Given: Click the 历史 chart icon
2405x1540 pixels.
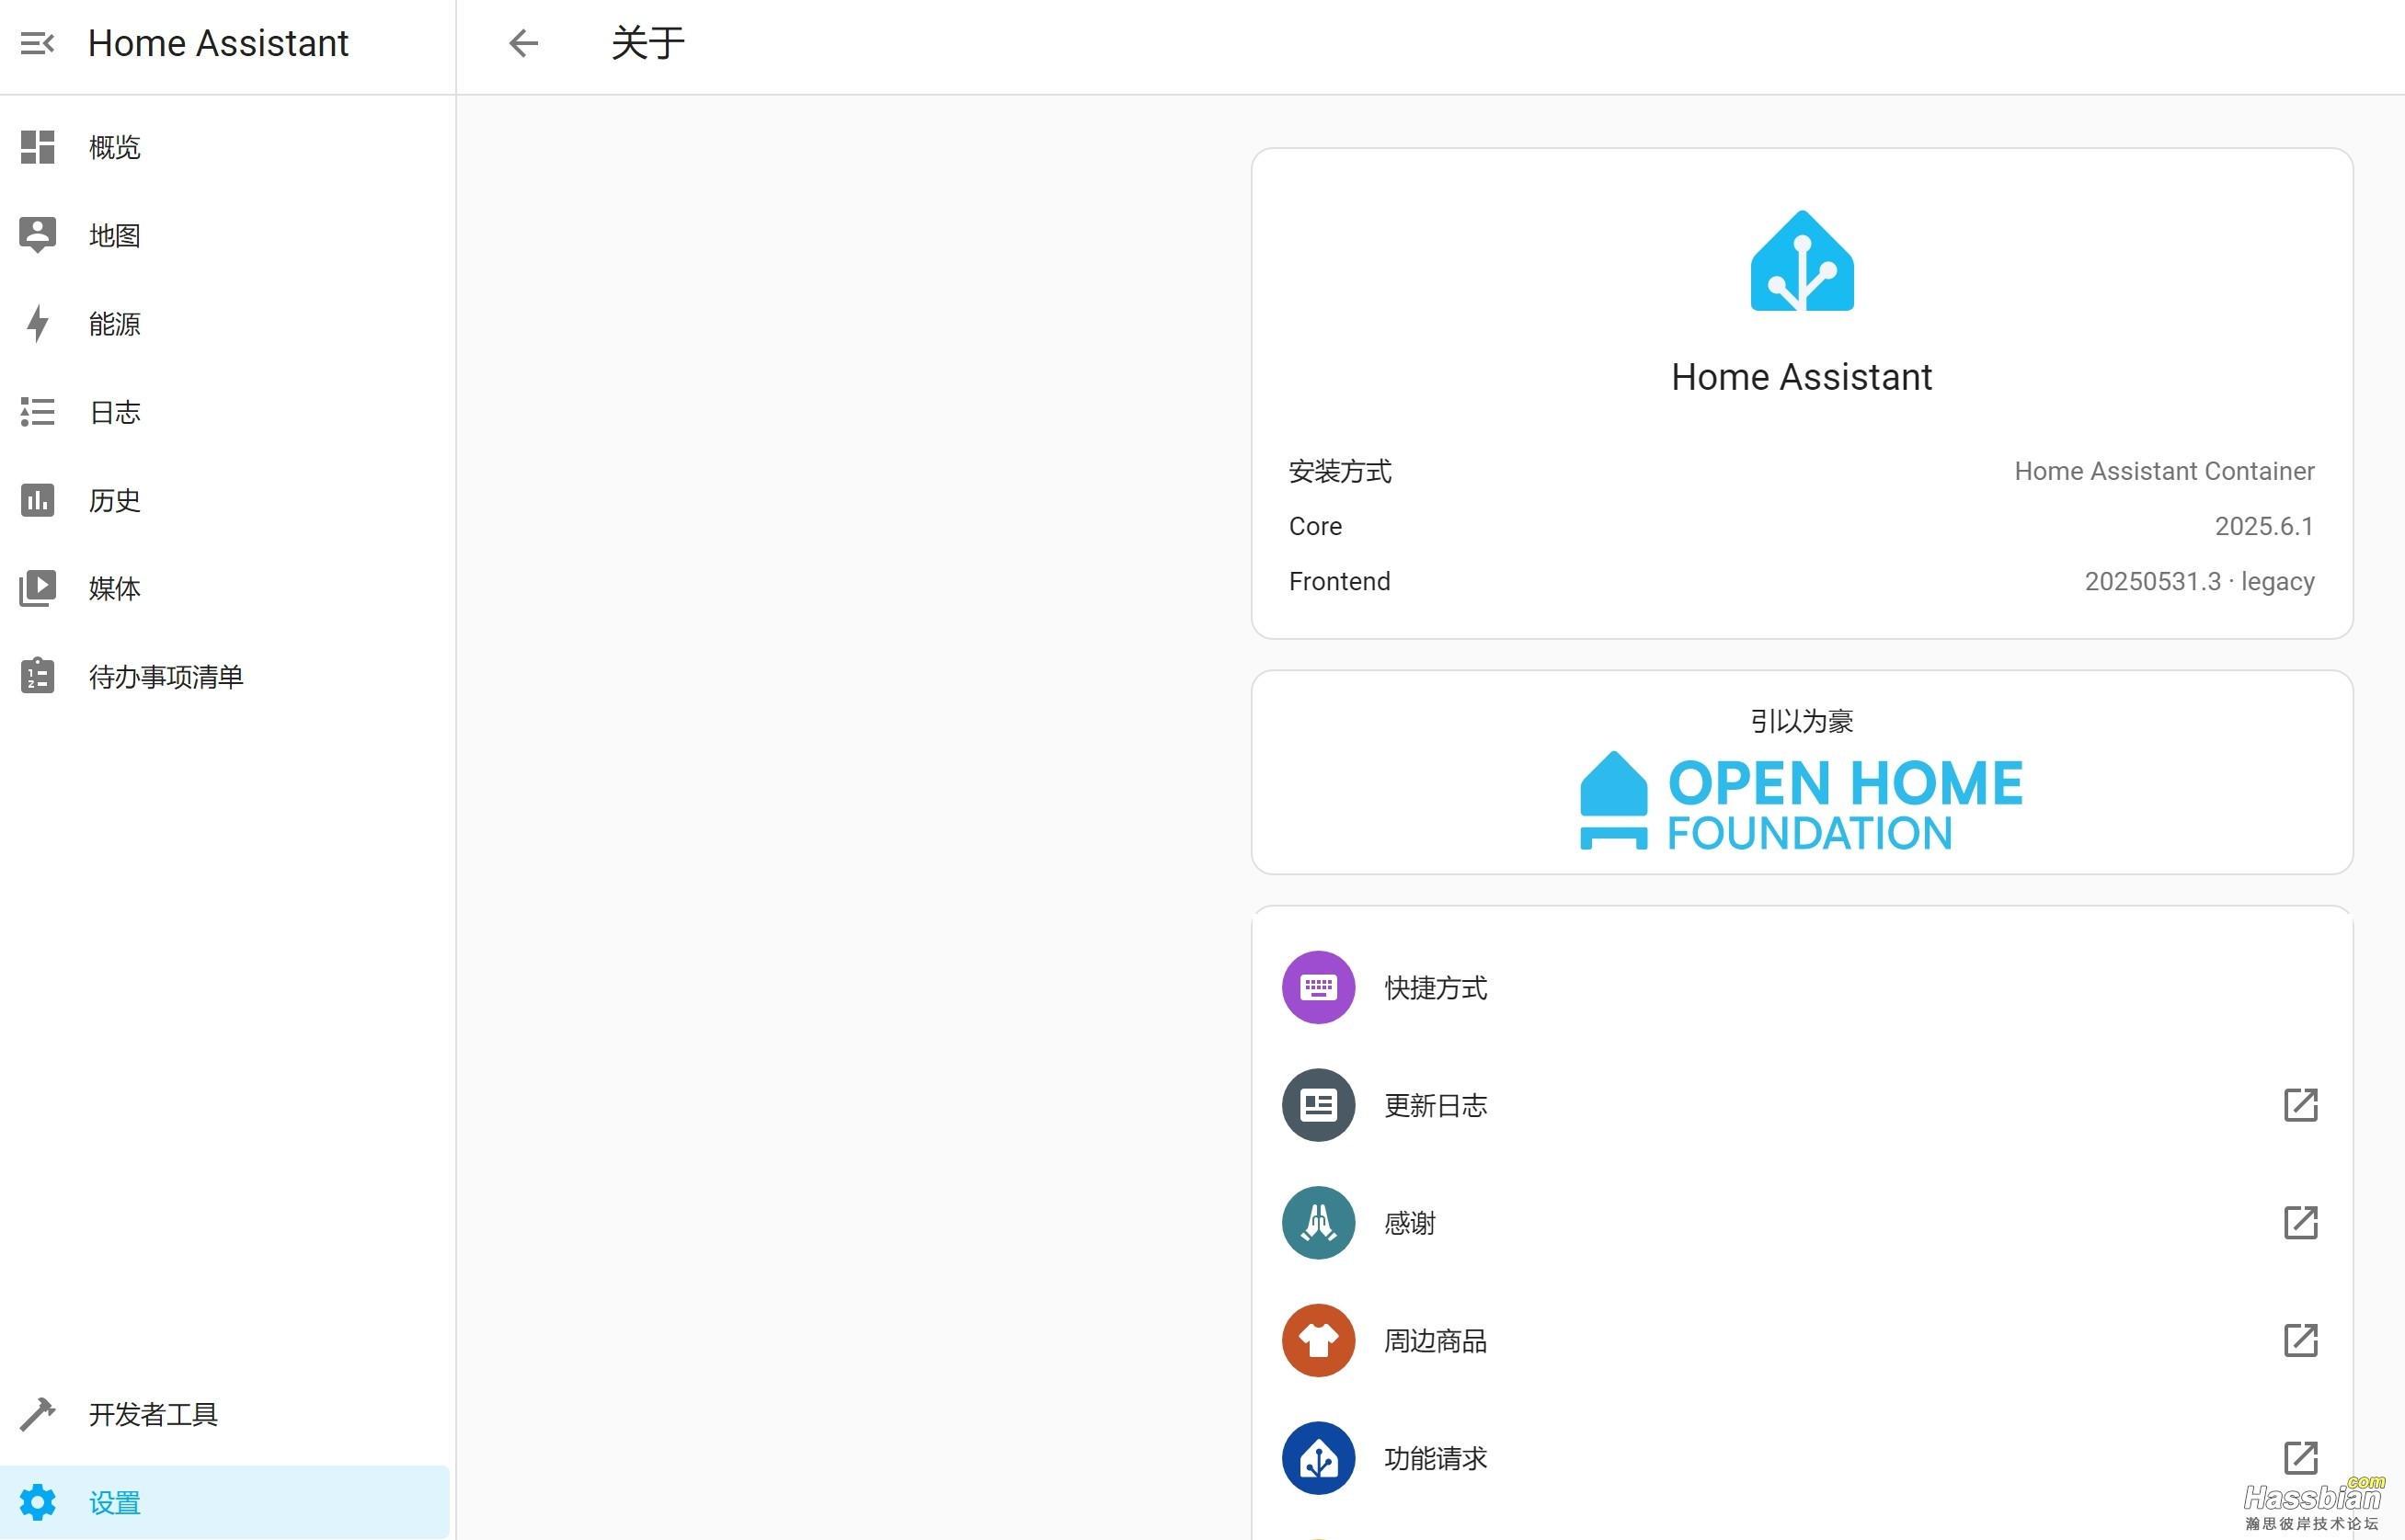Looking at the screenshot, I should coord(38,500).
